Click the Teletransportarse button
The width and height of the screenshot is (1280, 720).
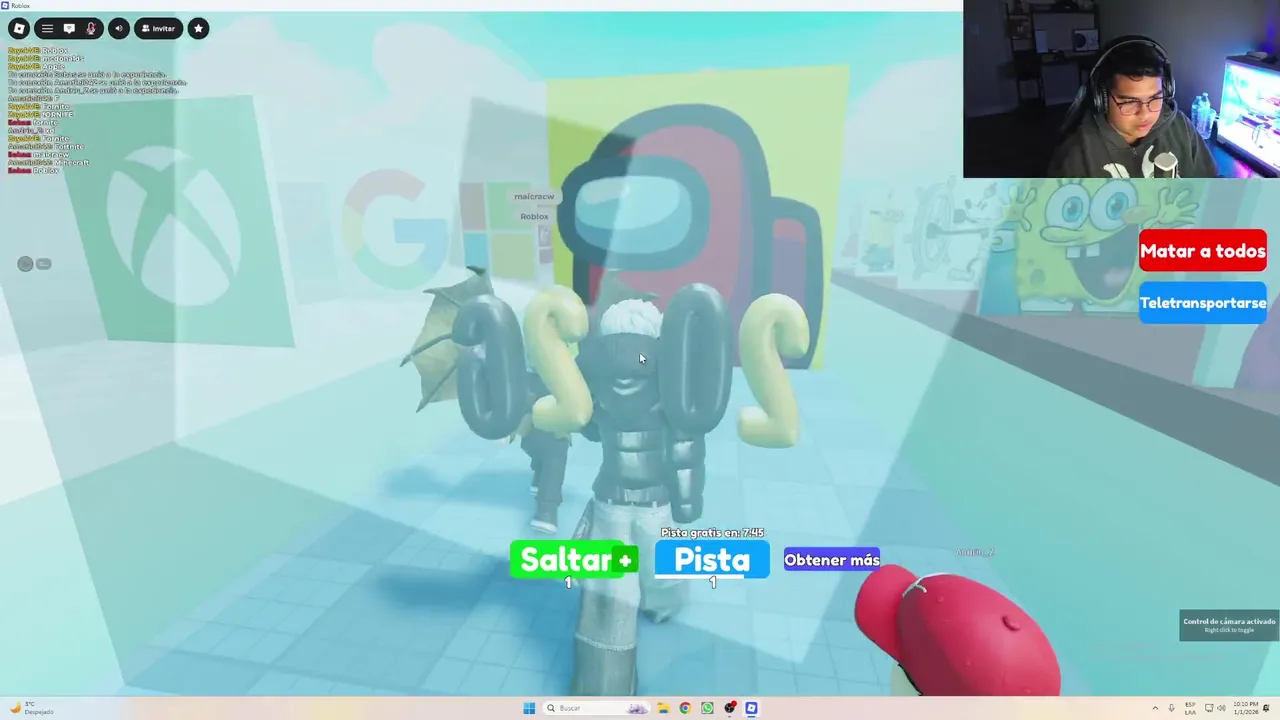click(1203, 303)
